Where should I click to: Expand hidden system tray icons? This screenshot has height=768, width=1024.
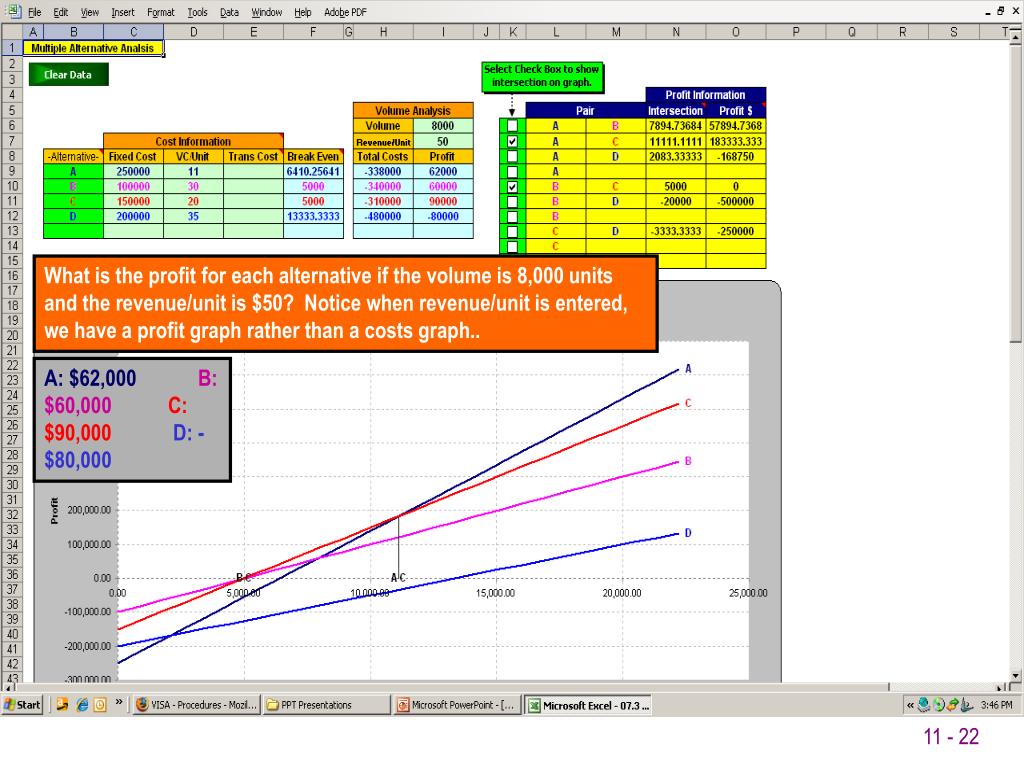pyautogui.click(x=910, y=705)
